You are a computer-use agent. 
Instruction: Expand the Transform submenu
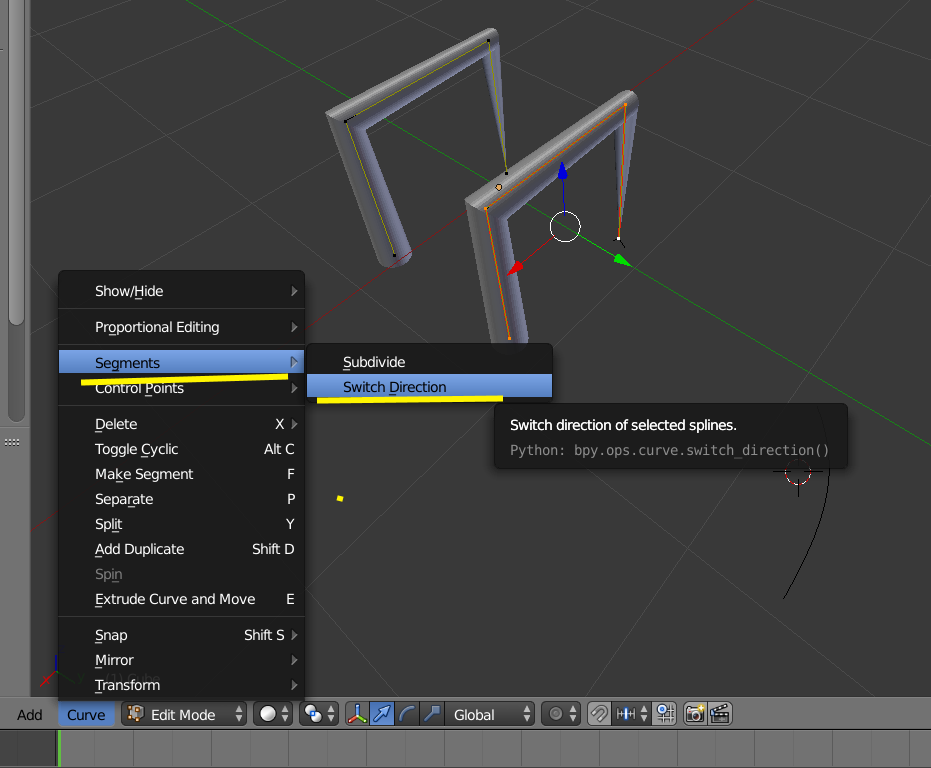pos(182,685)
